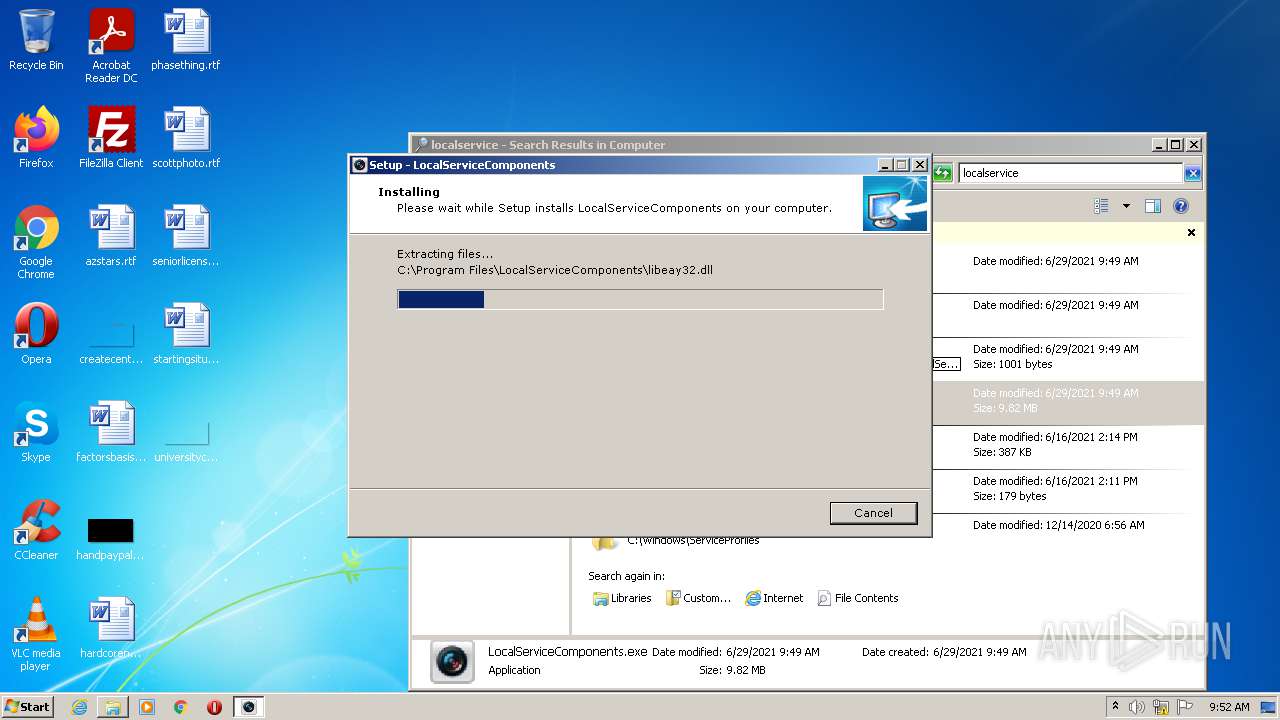Select result sized 179 bytes
The image size is (1280, 720).
click(1068, 491)
